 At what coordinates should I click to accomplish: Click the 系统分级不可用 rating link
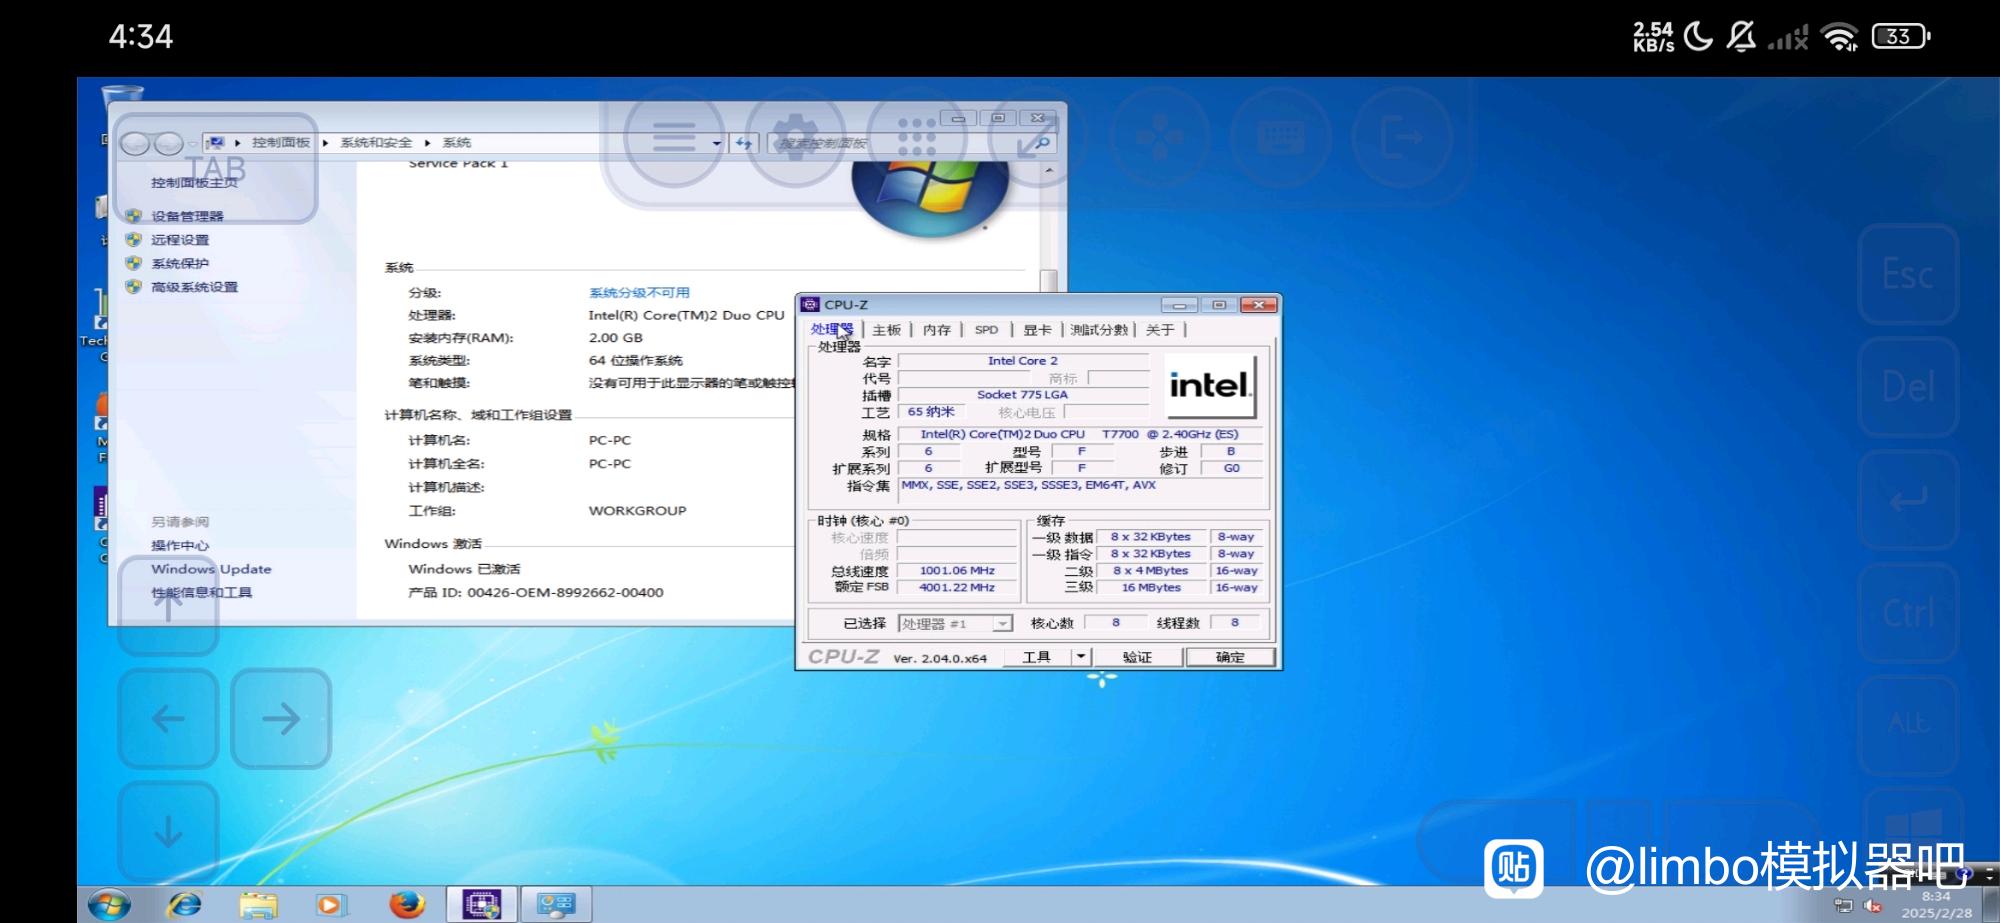(x=639, y=293)
